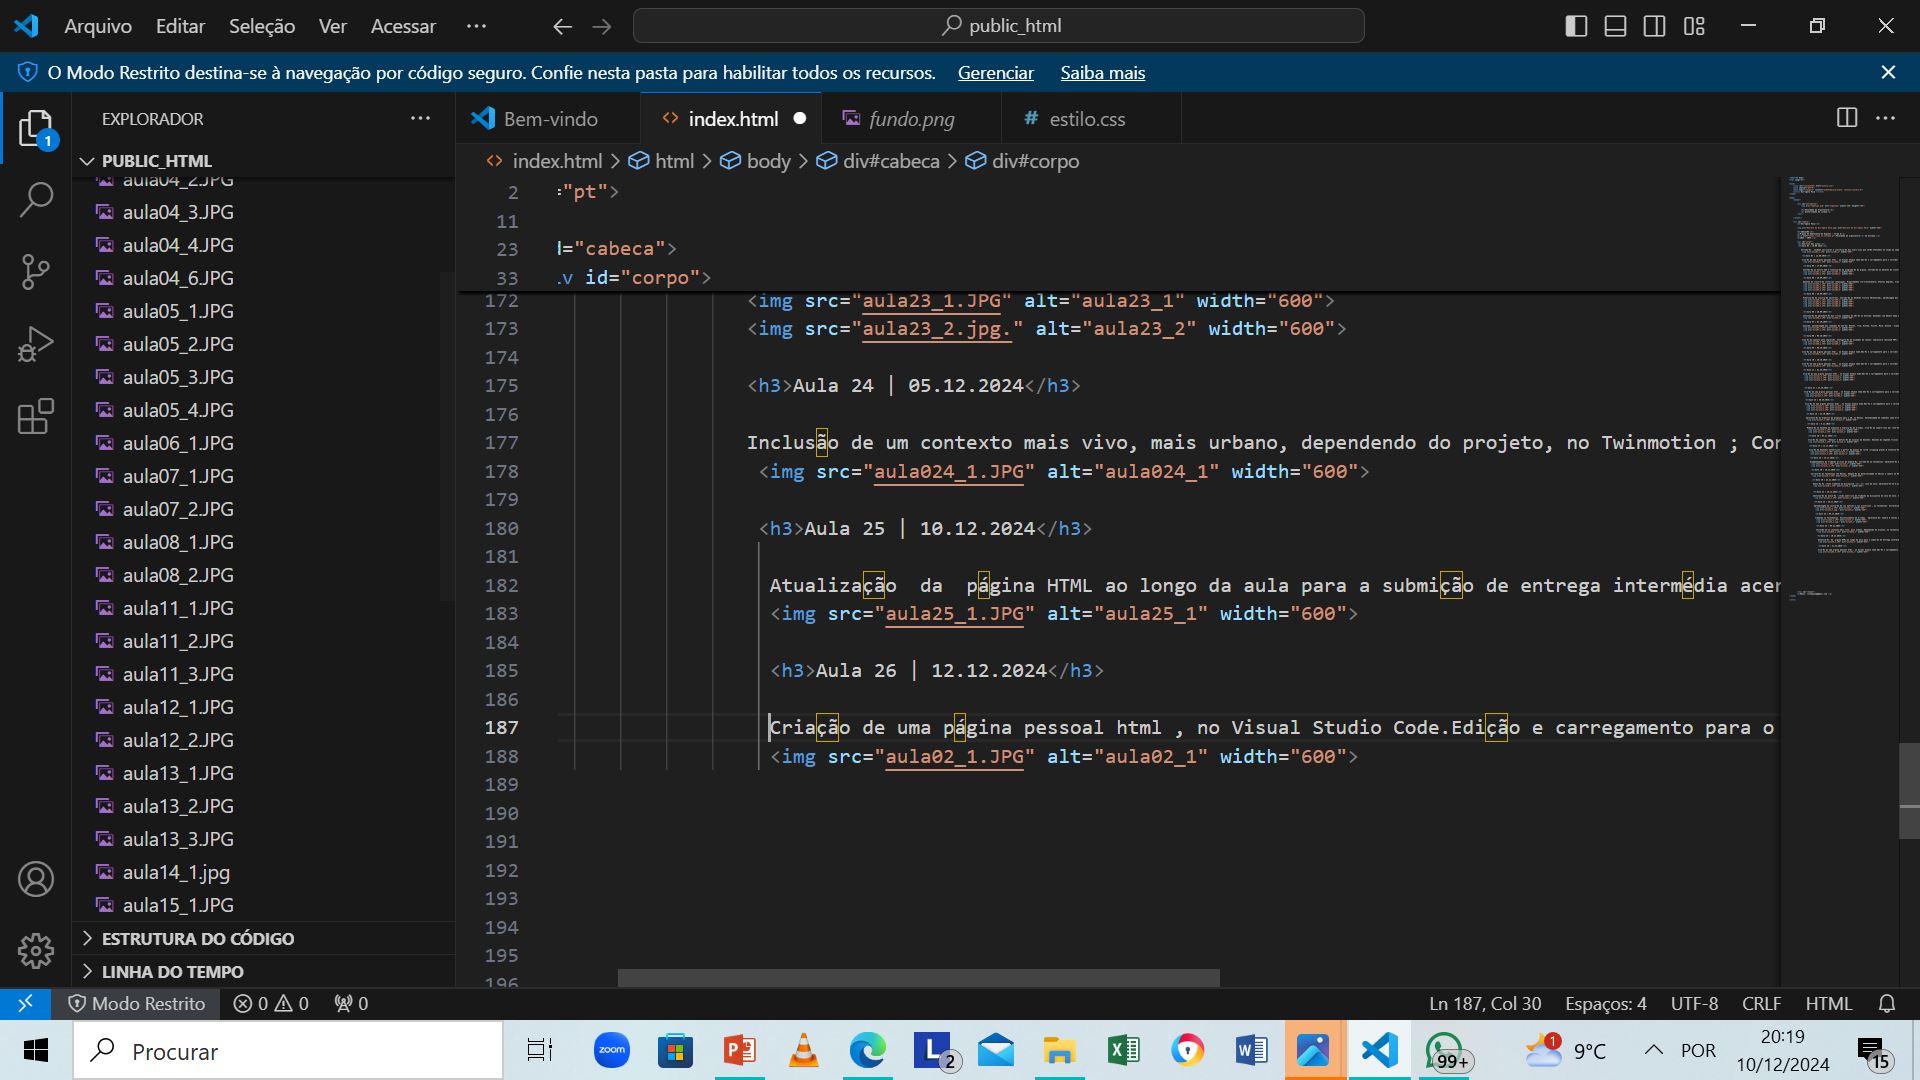Screen dimensions: 1920x1080
Task: Open aula14_1.jpg in the explorer
Action: point(264,872)
